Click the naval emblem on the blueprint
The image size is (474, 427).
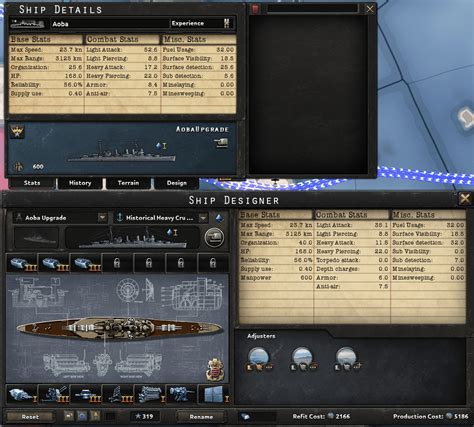click(x=215, y=370)
